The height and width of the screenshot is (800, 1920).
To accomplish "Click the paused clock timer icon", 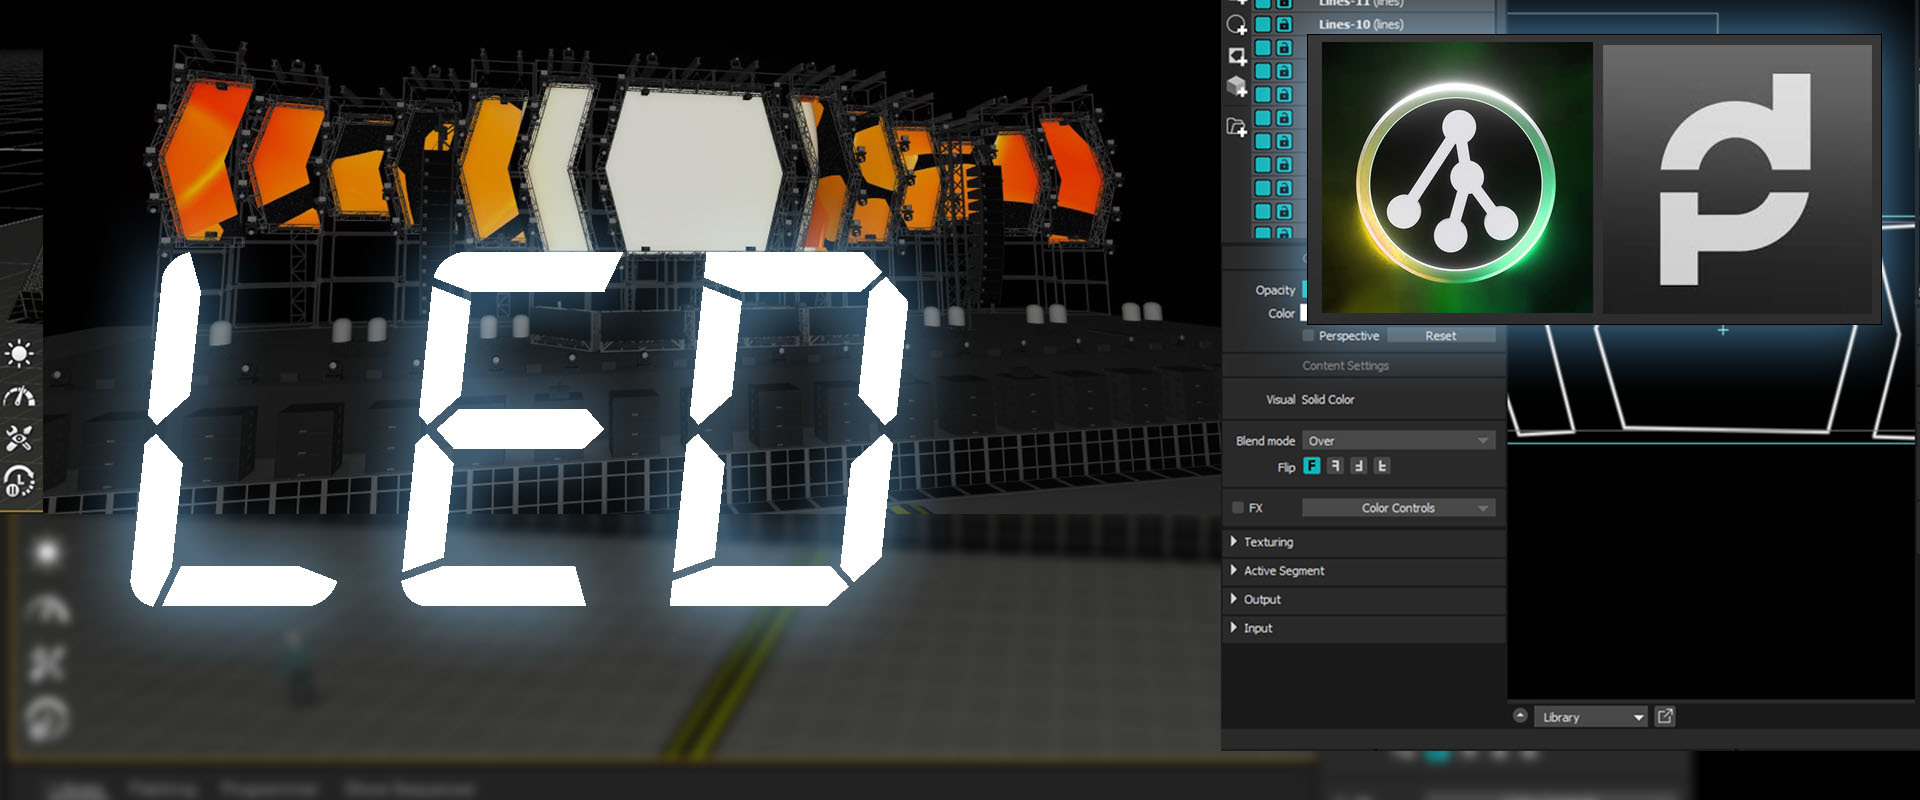I will (x=19, y=481).
